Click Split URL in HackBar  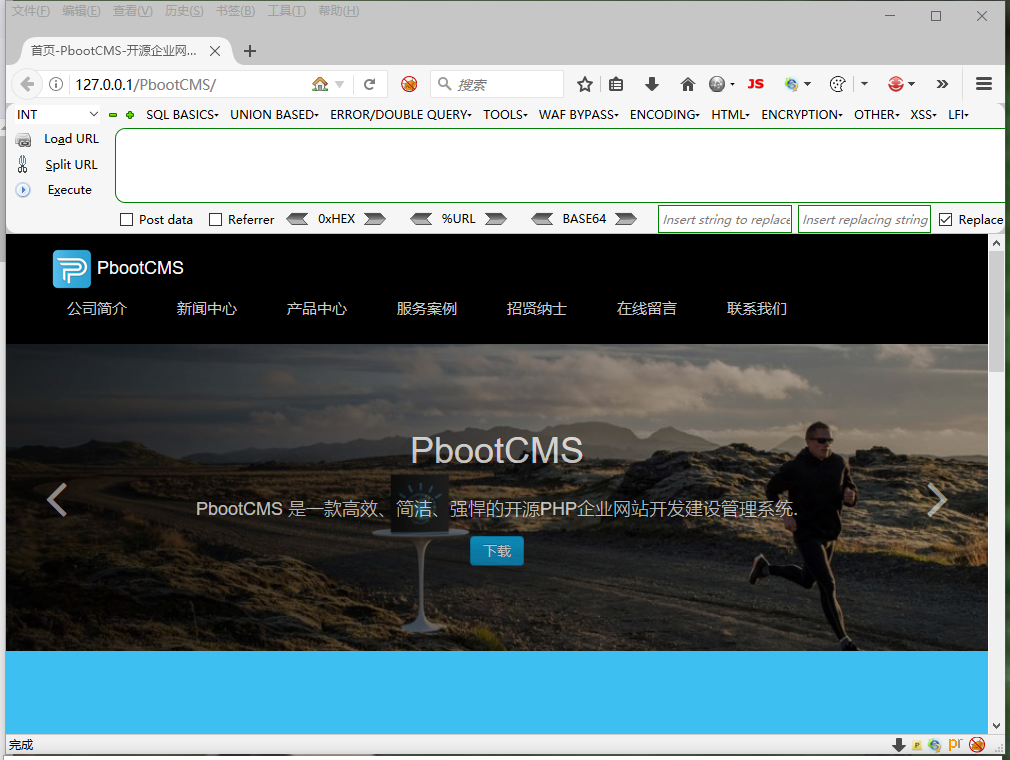pyautogui.click(x=71, y=165)
